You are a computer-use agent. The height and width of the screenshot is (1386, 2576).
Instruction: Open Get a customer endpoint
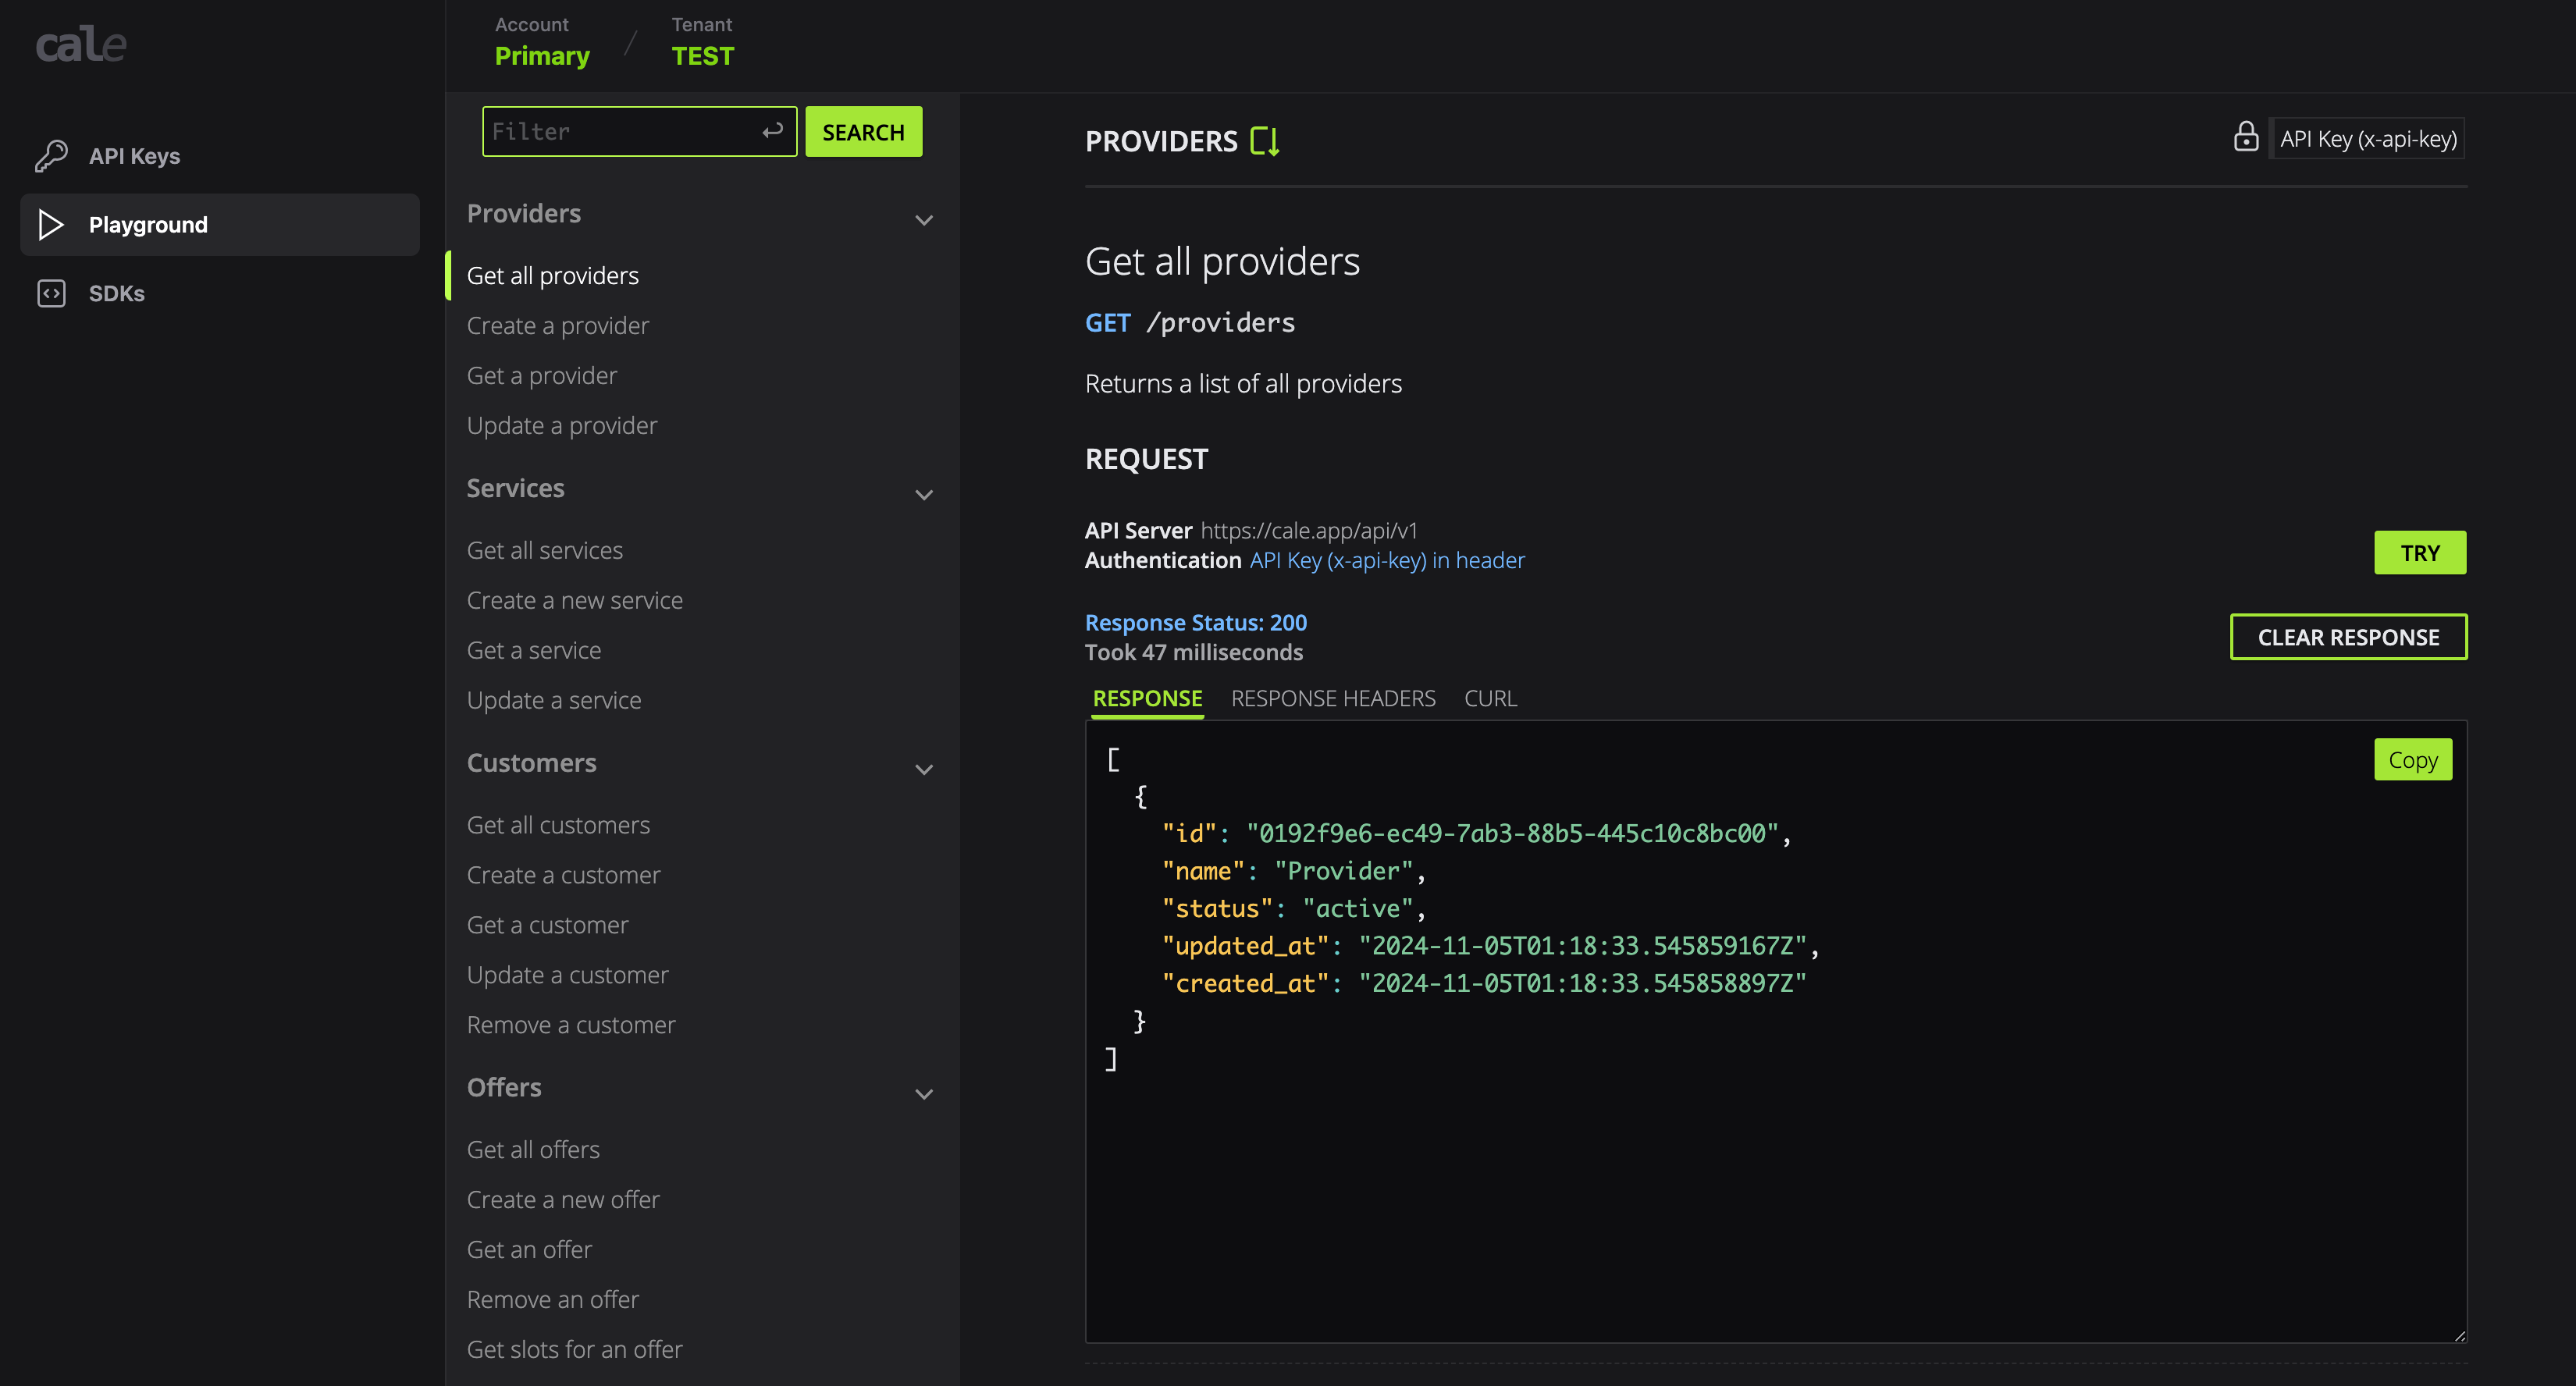click(548, 925)
